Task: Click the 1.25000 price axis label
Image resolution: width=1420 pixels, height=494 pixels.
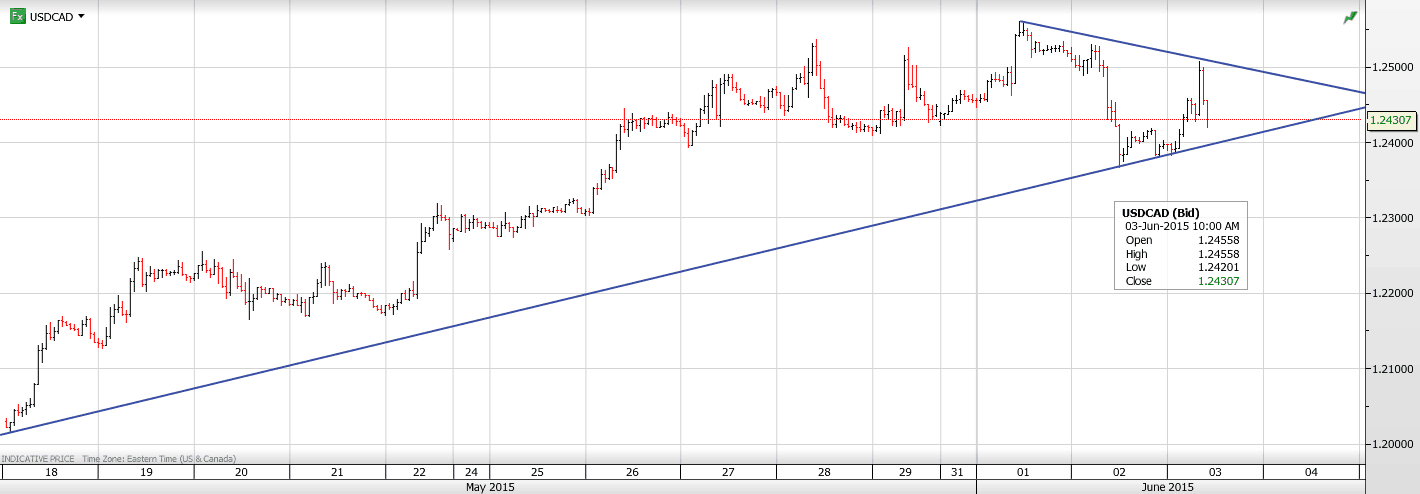Action: pos(1391,67)
